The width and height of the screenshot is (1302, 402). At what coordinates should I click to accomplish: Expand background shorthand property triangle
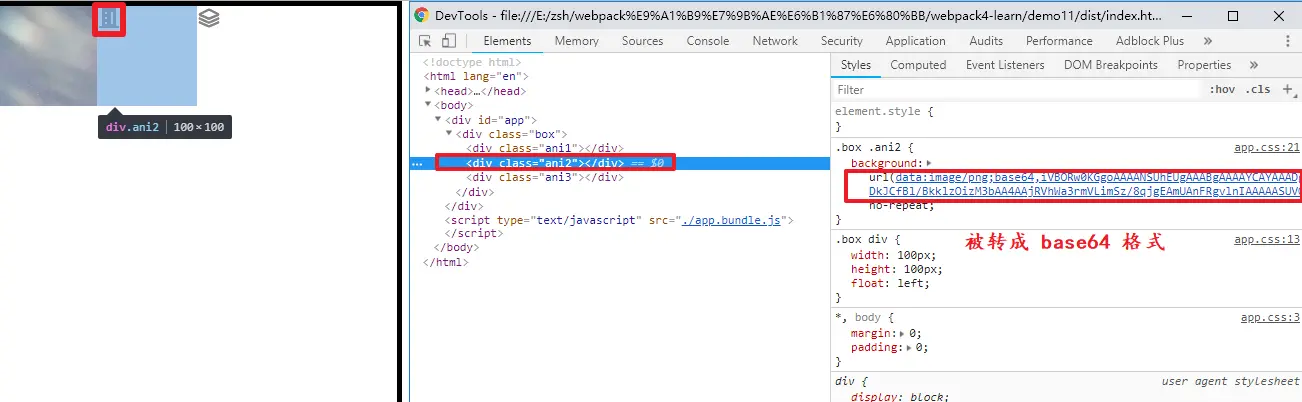929,163
